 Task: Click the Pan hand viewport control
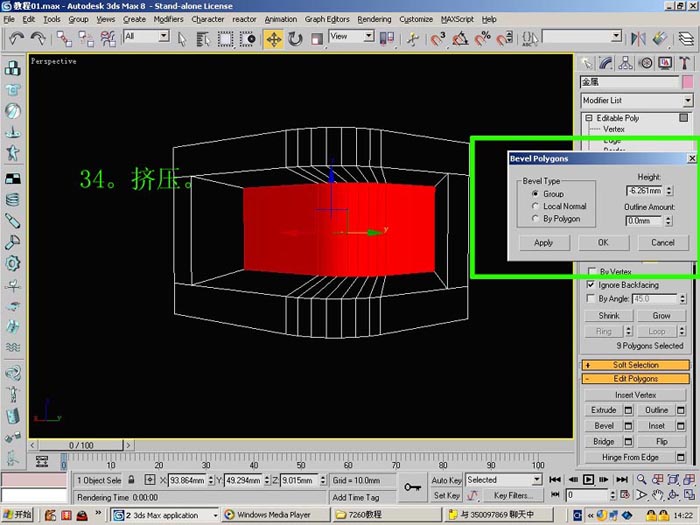(657, 495)
